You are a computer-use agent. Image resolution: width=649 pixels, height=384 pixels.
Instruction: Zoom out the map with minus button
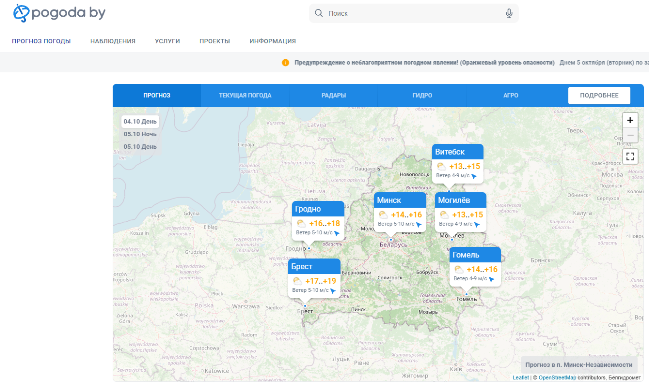[630, 135]
